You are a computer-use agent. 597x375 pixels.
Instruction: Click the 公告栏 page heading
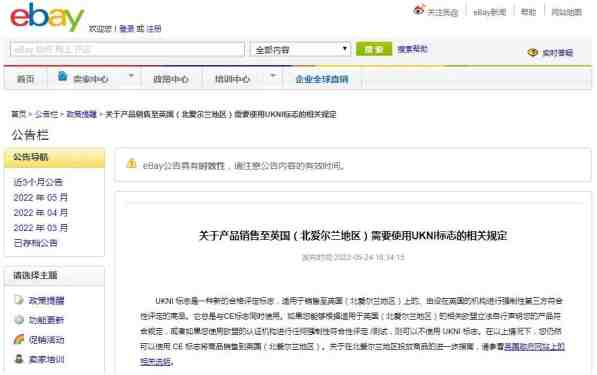pyautogui.click(x=30, y=135)
